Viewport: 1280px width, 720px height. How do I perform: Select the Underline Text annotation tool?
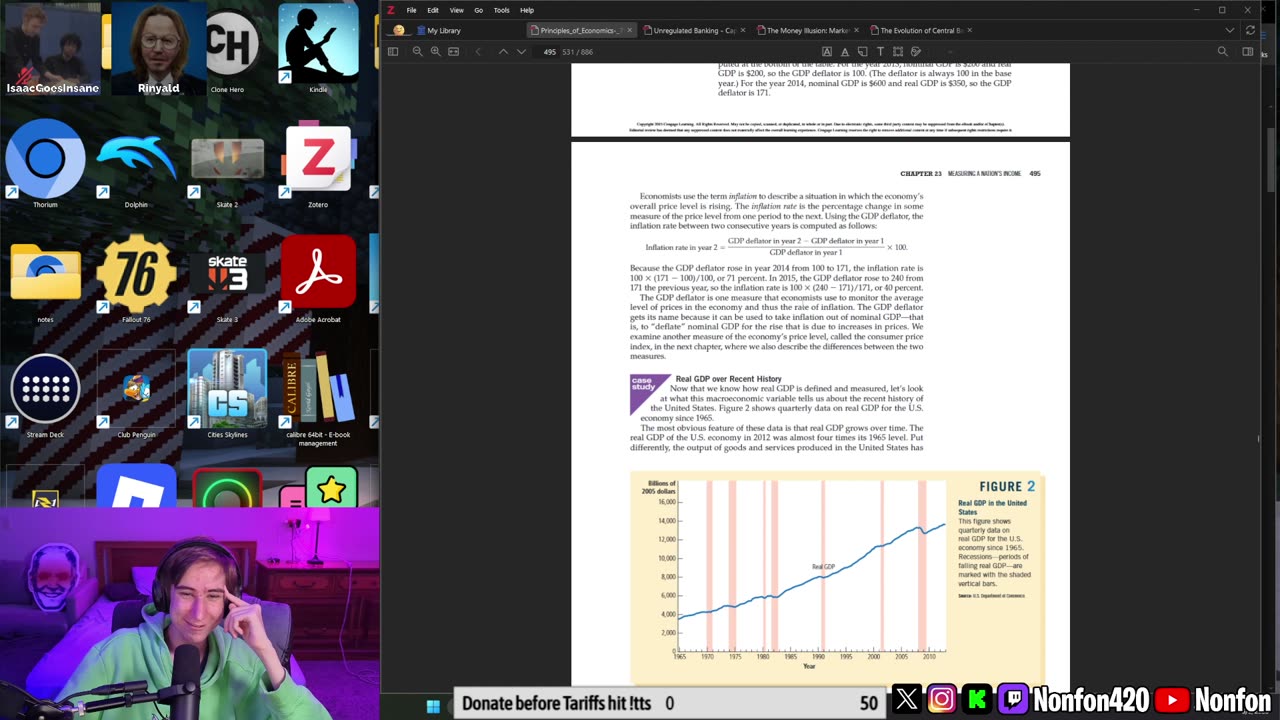[845, 51]
